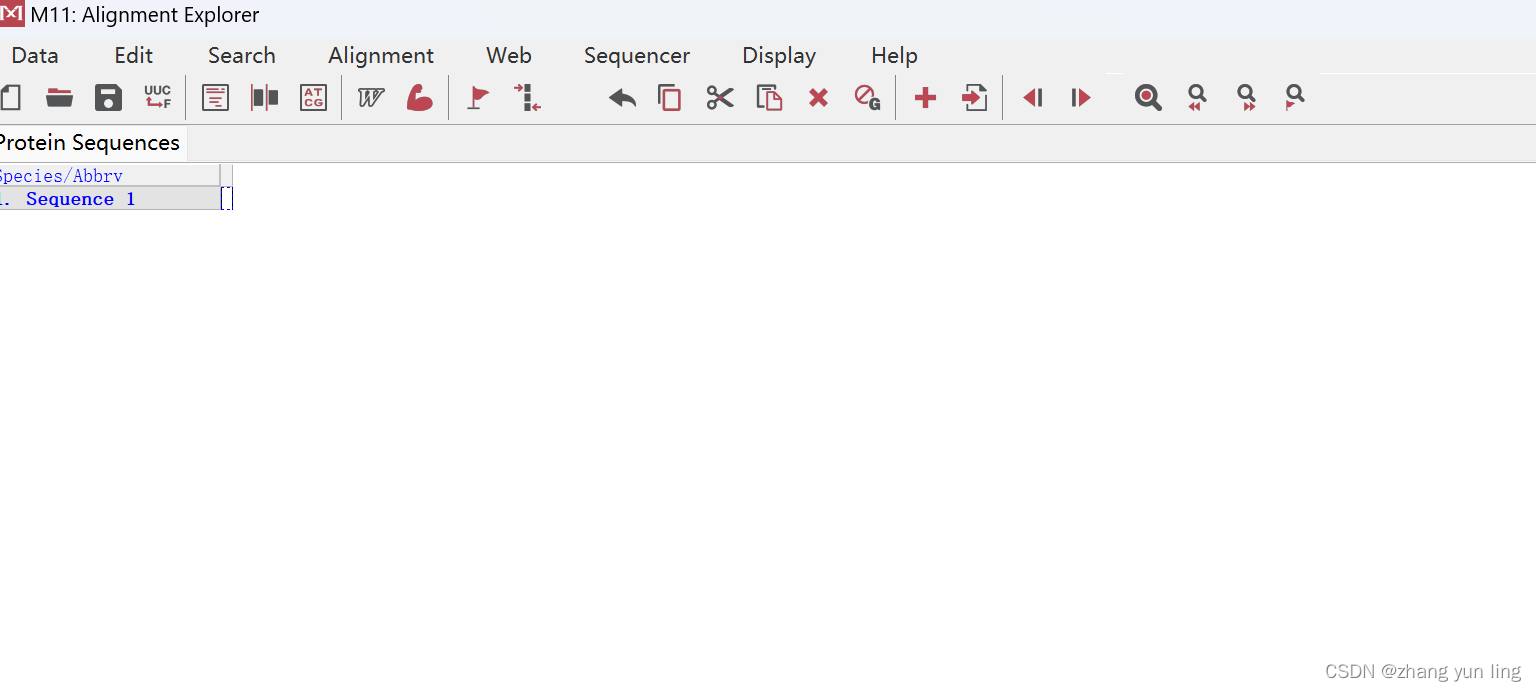Click the UUC to F translate icon
This screenshot has height=691, width=1536.
pyautogui.click(x=158, y=97)
